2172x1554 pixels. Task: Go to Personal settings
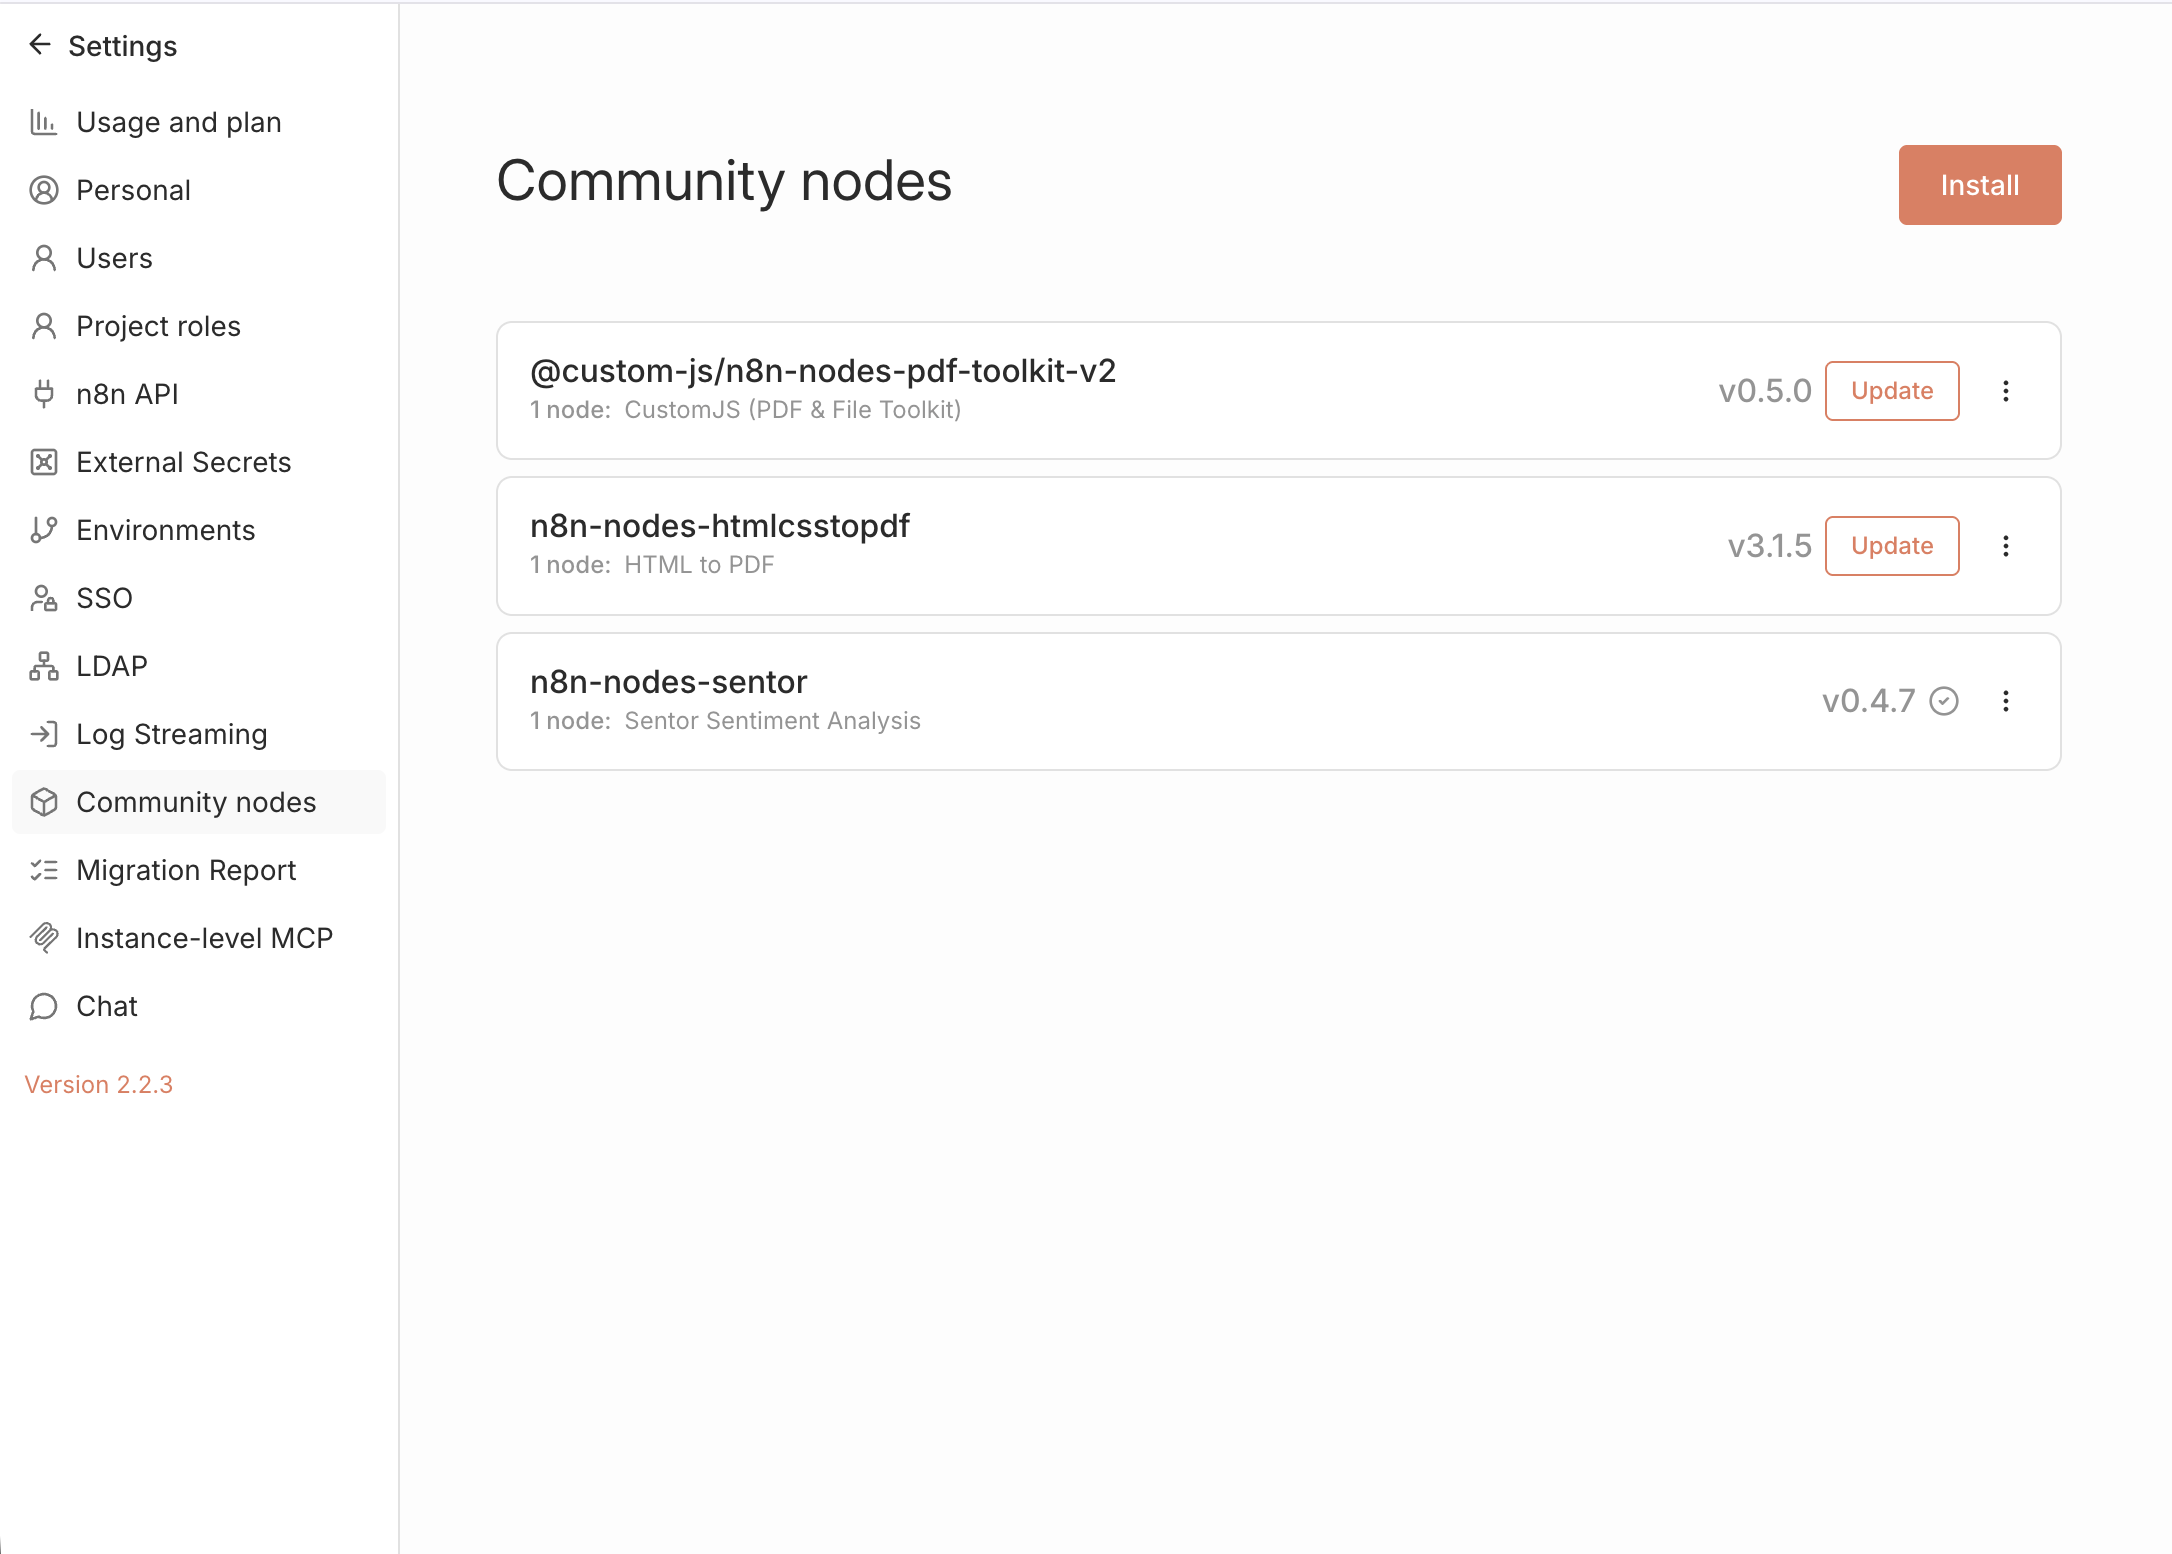[133, 190]
